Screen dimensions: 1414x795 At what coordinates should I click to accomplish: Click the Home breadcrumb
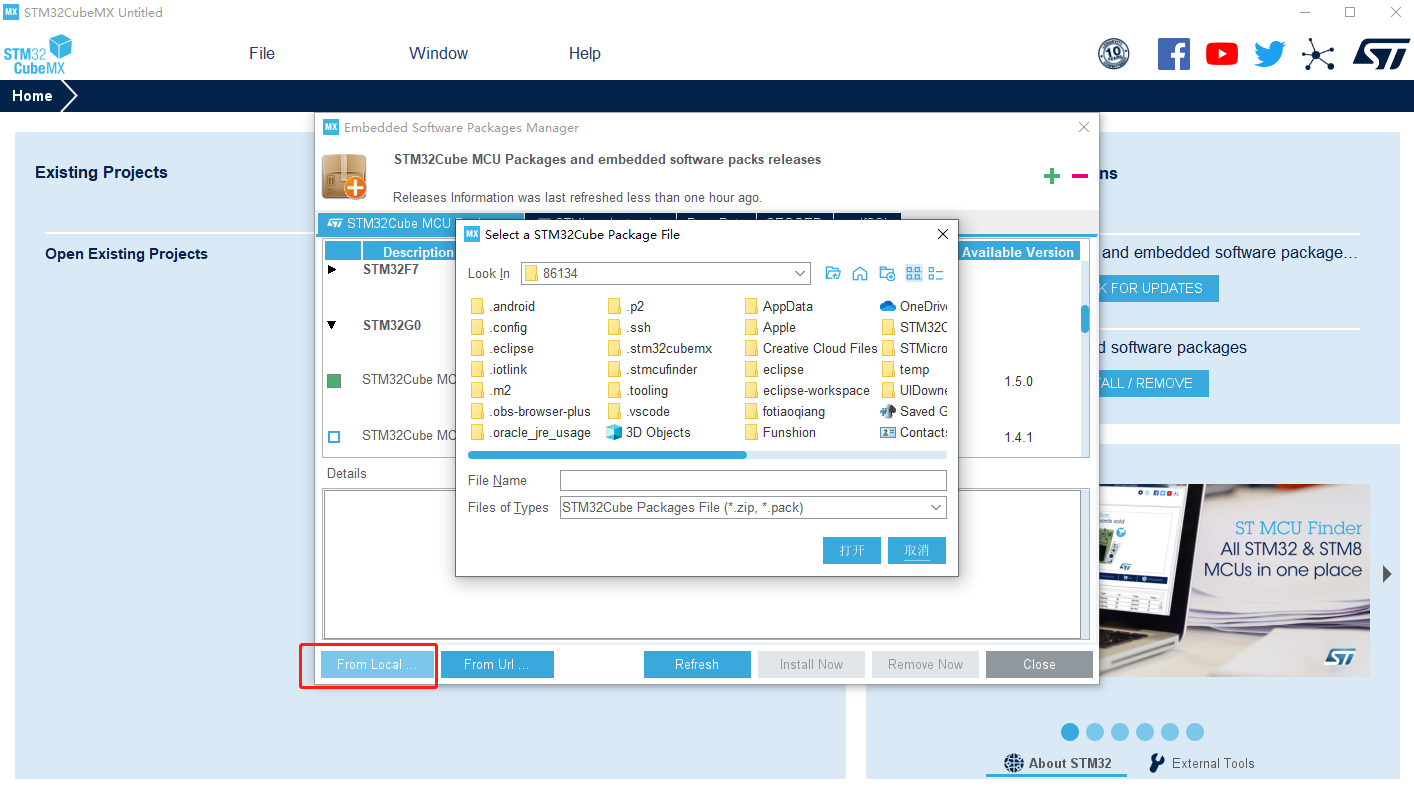(32, 96)
